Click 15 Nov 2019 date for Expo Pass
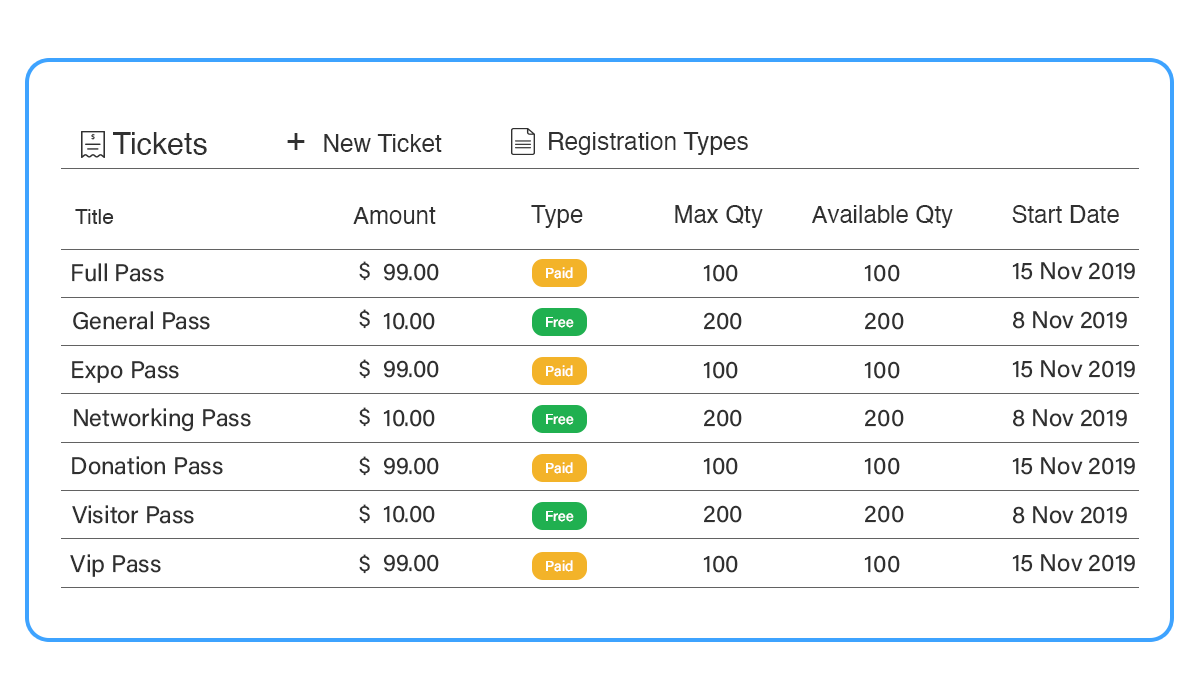The width and height of the screenshot is (1200, 700). click(1074, 369)
